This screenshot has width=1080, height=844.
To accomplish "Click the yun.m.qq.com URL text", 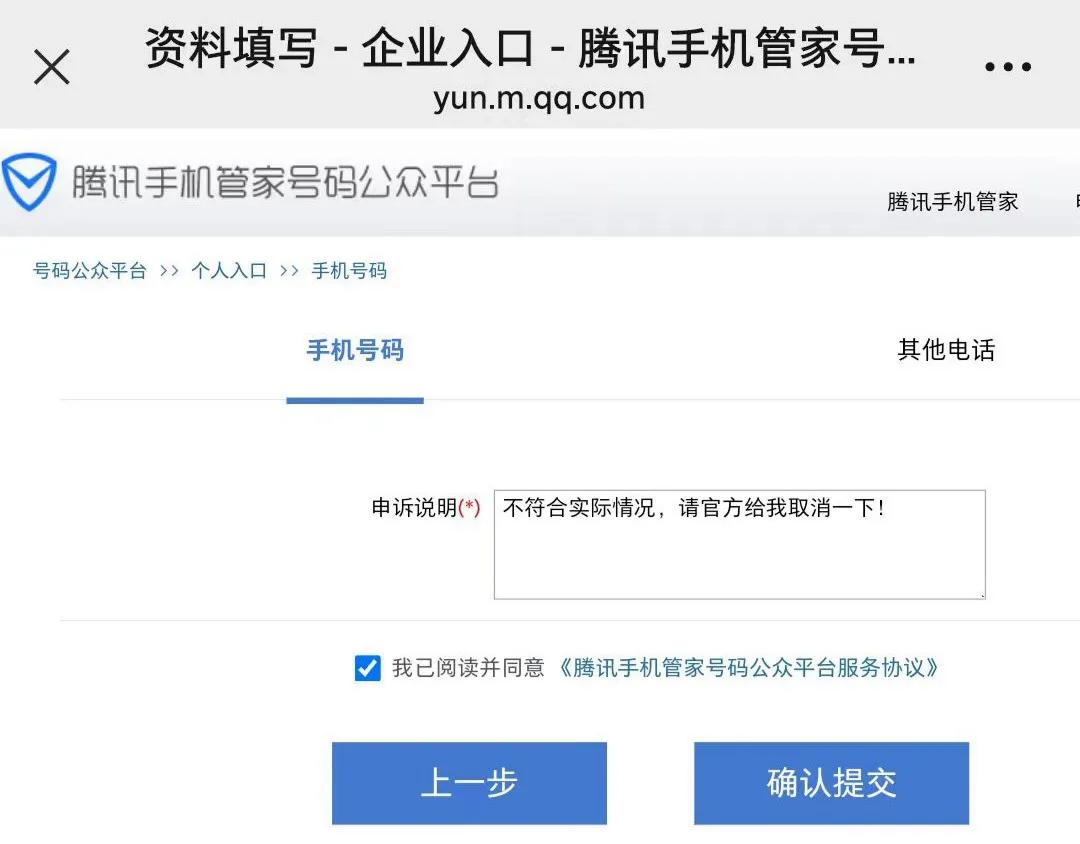I will point(539,99).
